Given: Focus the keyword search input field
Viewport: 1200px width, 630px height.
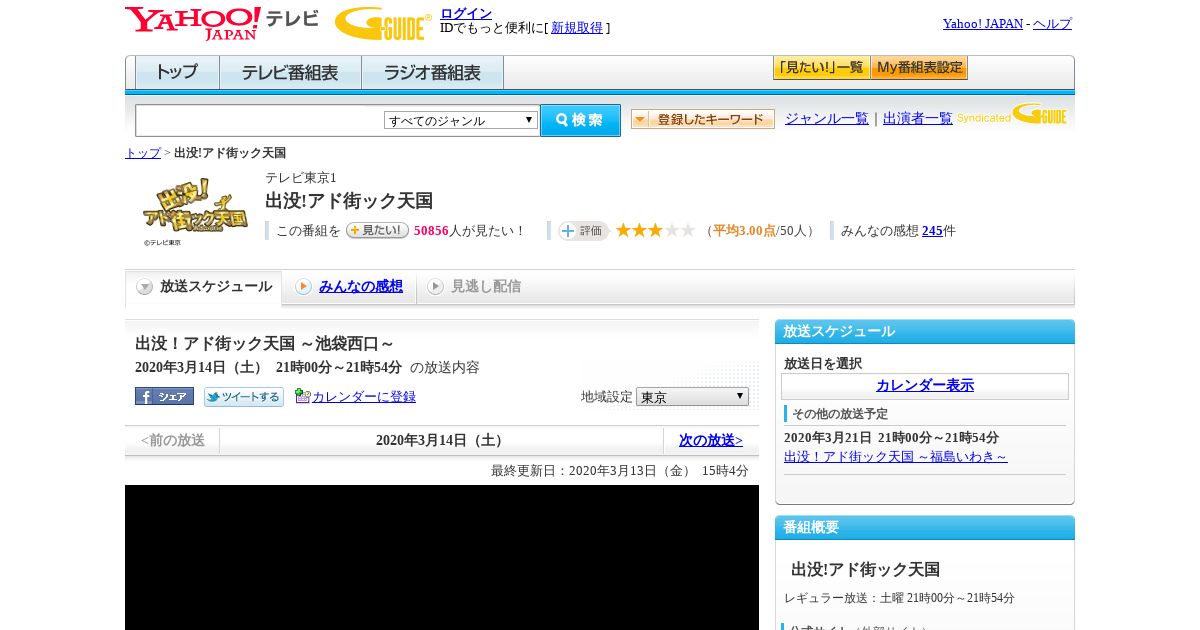Looking at the screenshot, I should pos(260,120).
